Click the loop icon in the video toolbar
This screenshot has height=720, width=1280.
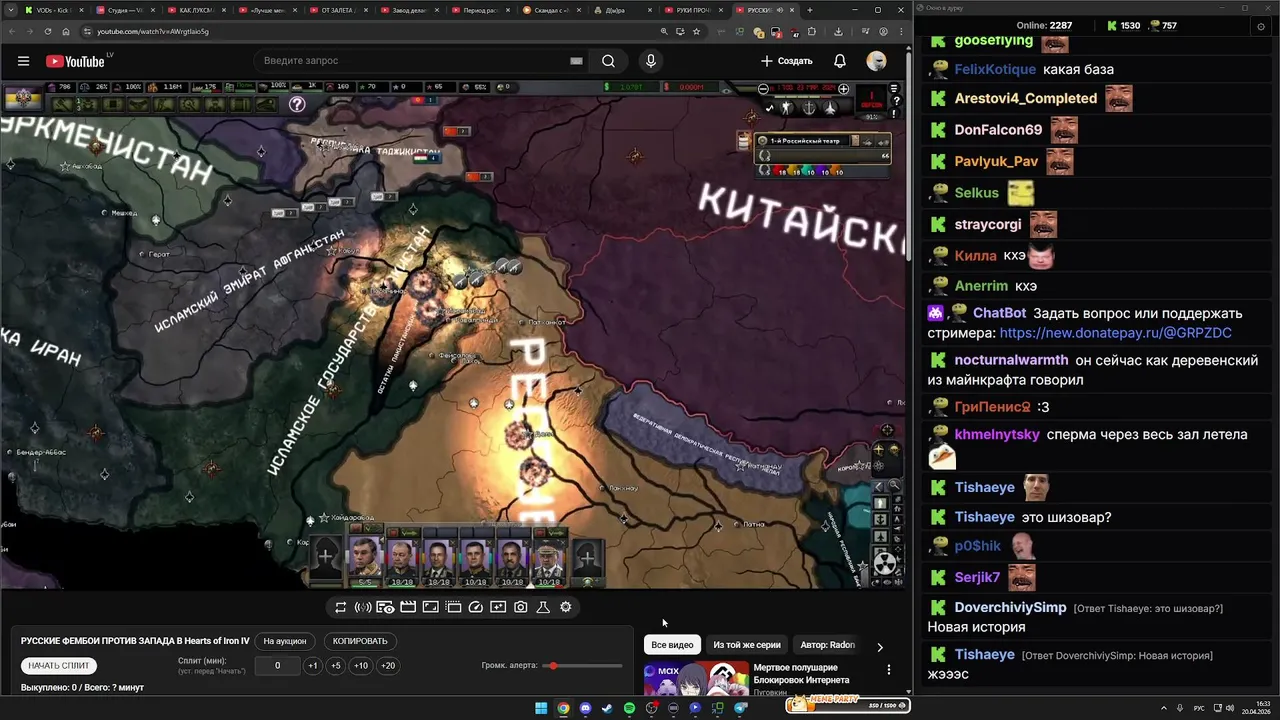coord(340,607)
